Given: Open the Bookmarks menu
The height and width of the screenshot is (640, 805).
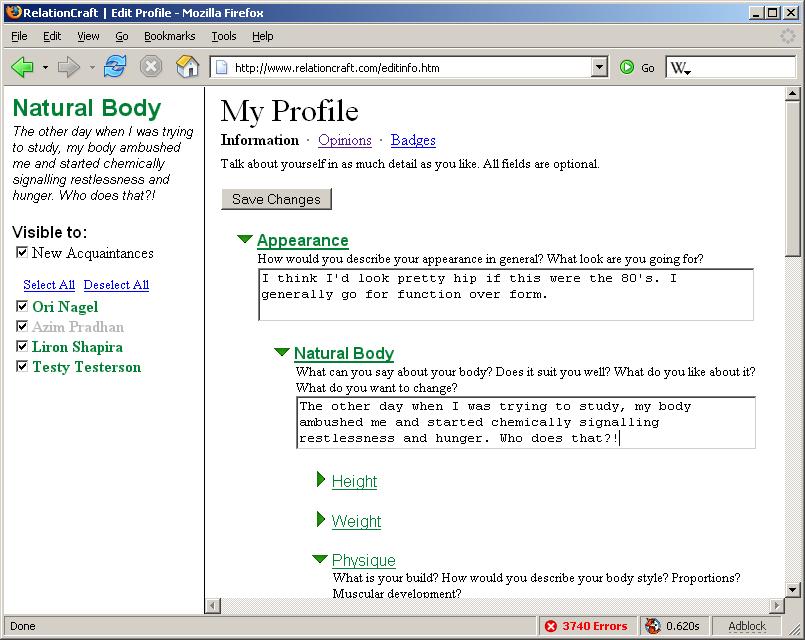Looking at the screenshot, I should click(169, 36).
